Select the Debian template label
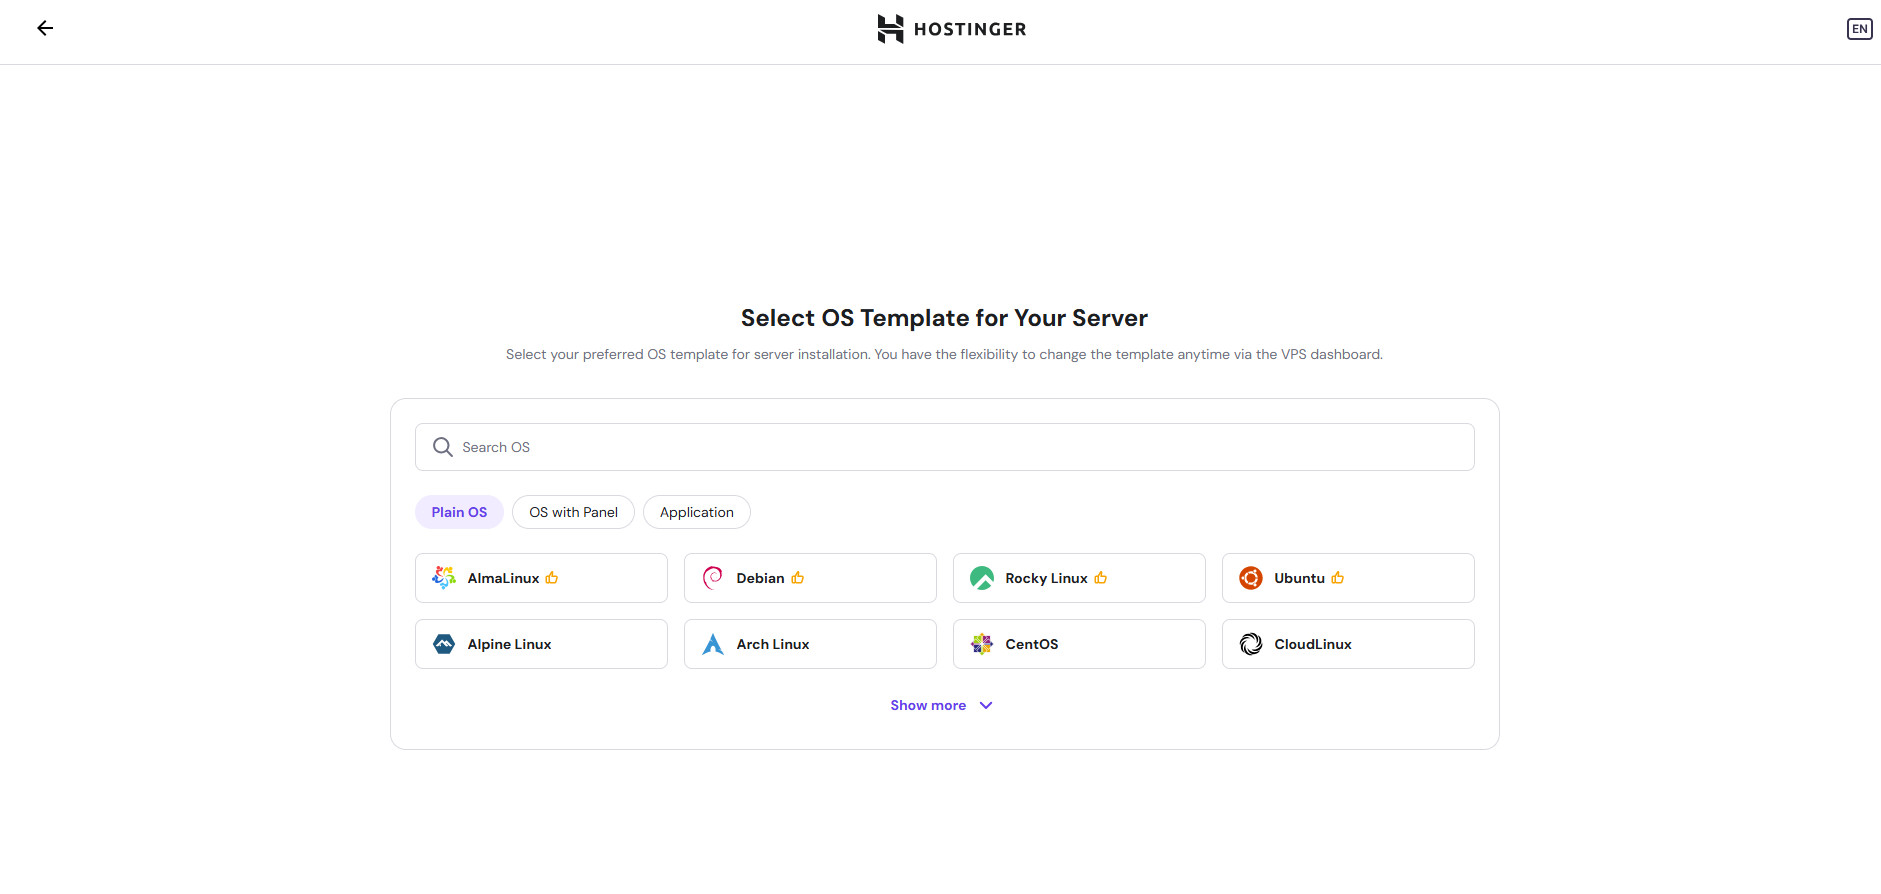 pyautogui.click(x=760, y=578)
